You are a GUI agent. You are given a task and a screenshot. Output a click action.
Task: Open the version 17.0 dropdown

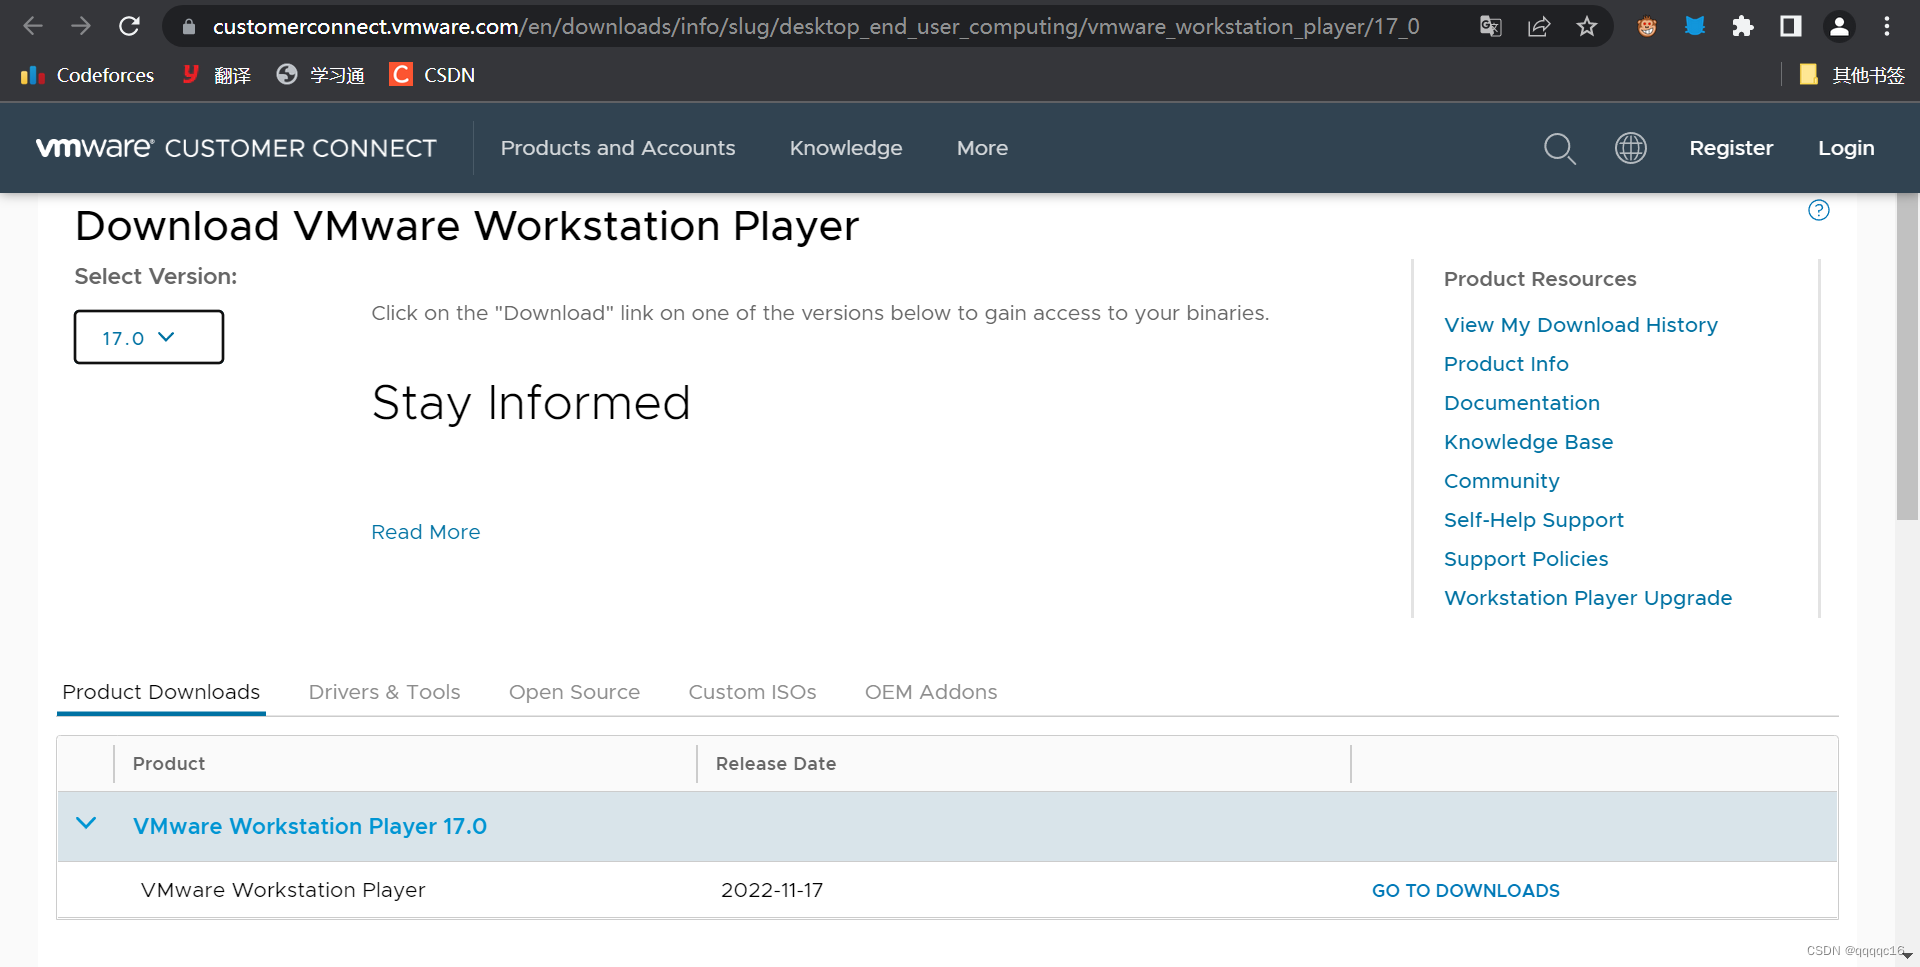pyautogui.click(x=148, y=337)
